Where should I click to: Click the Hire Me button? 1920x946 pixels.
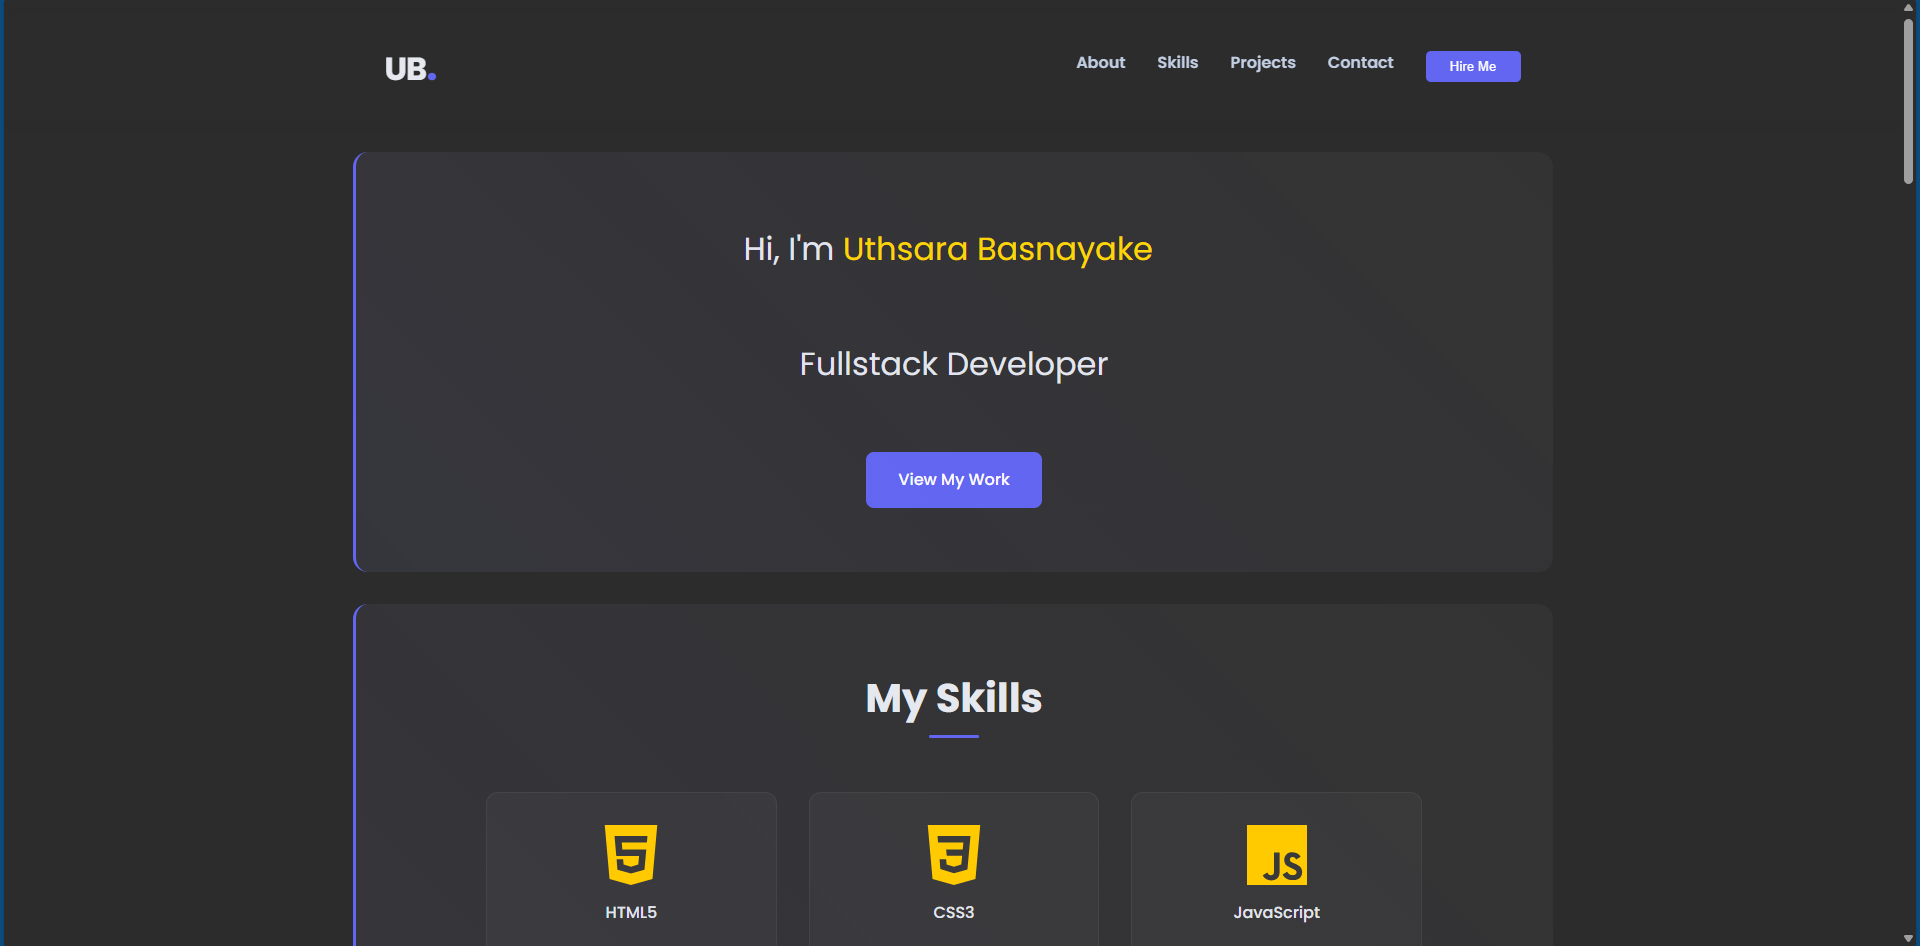pyautogui.click(x=1472, y=66)
